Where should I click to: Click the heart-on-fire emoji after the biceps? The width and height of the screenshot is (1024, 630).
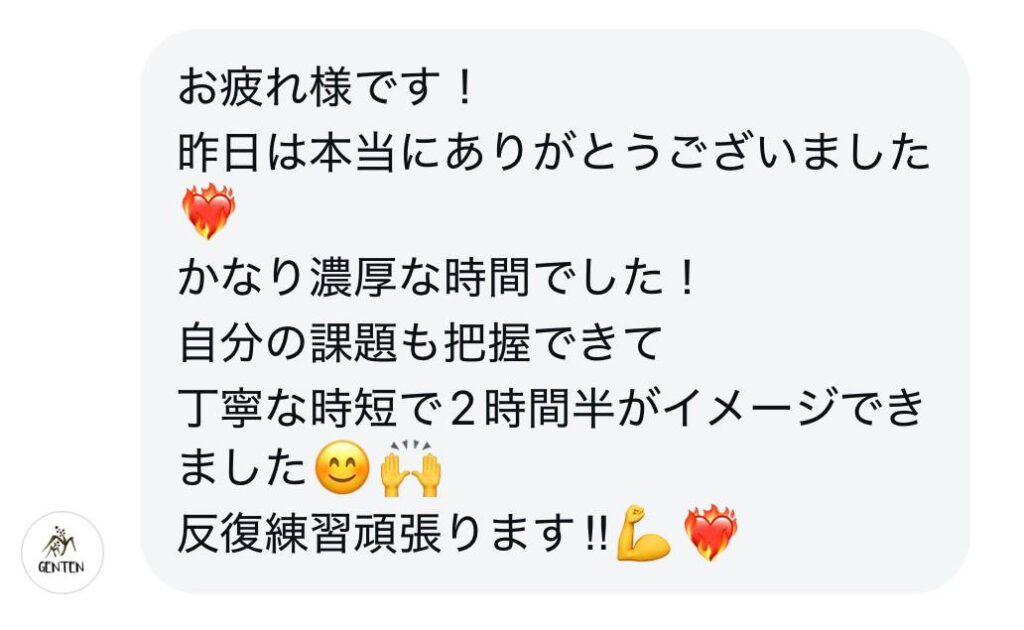coord(711,532)
